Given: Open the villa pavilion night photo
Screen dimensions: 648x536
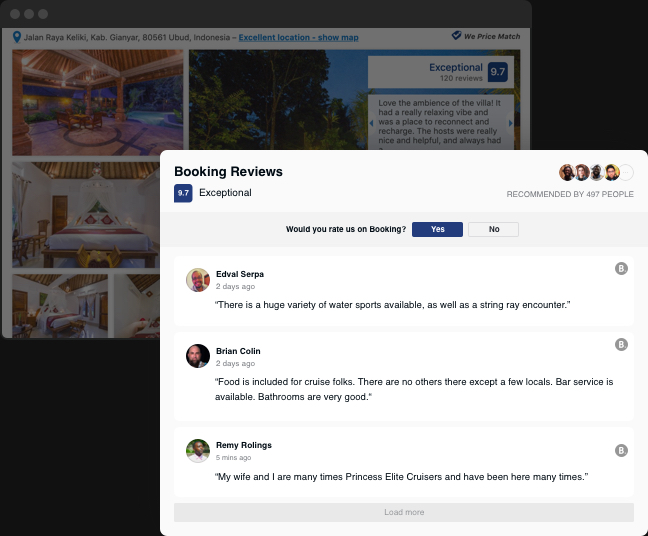Looking at the screenshot, I should (98, 103).
